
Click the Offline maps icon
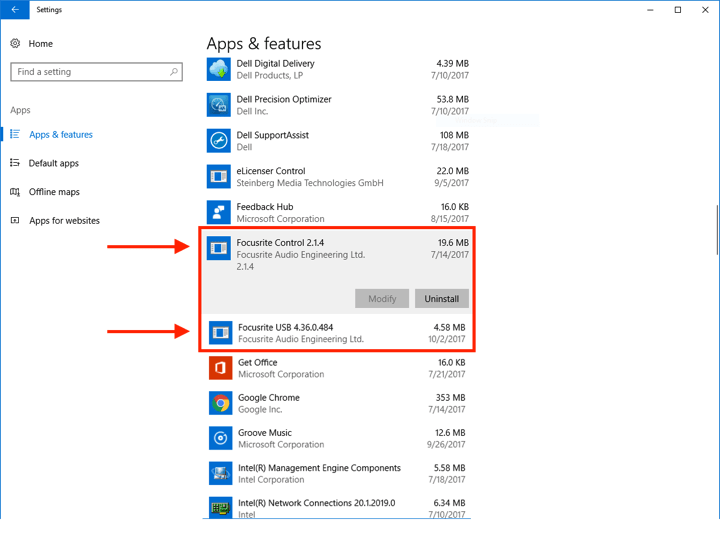tap(15, 192)
